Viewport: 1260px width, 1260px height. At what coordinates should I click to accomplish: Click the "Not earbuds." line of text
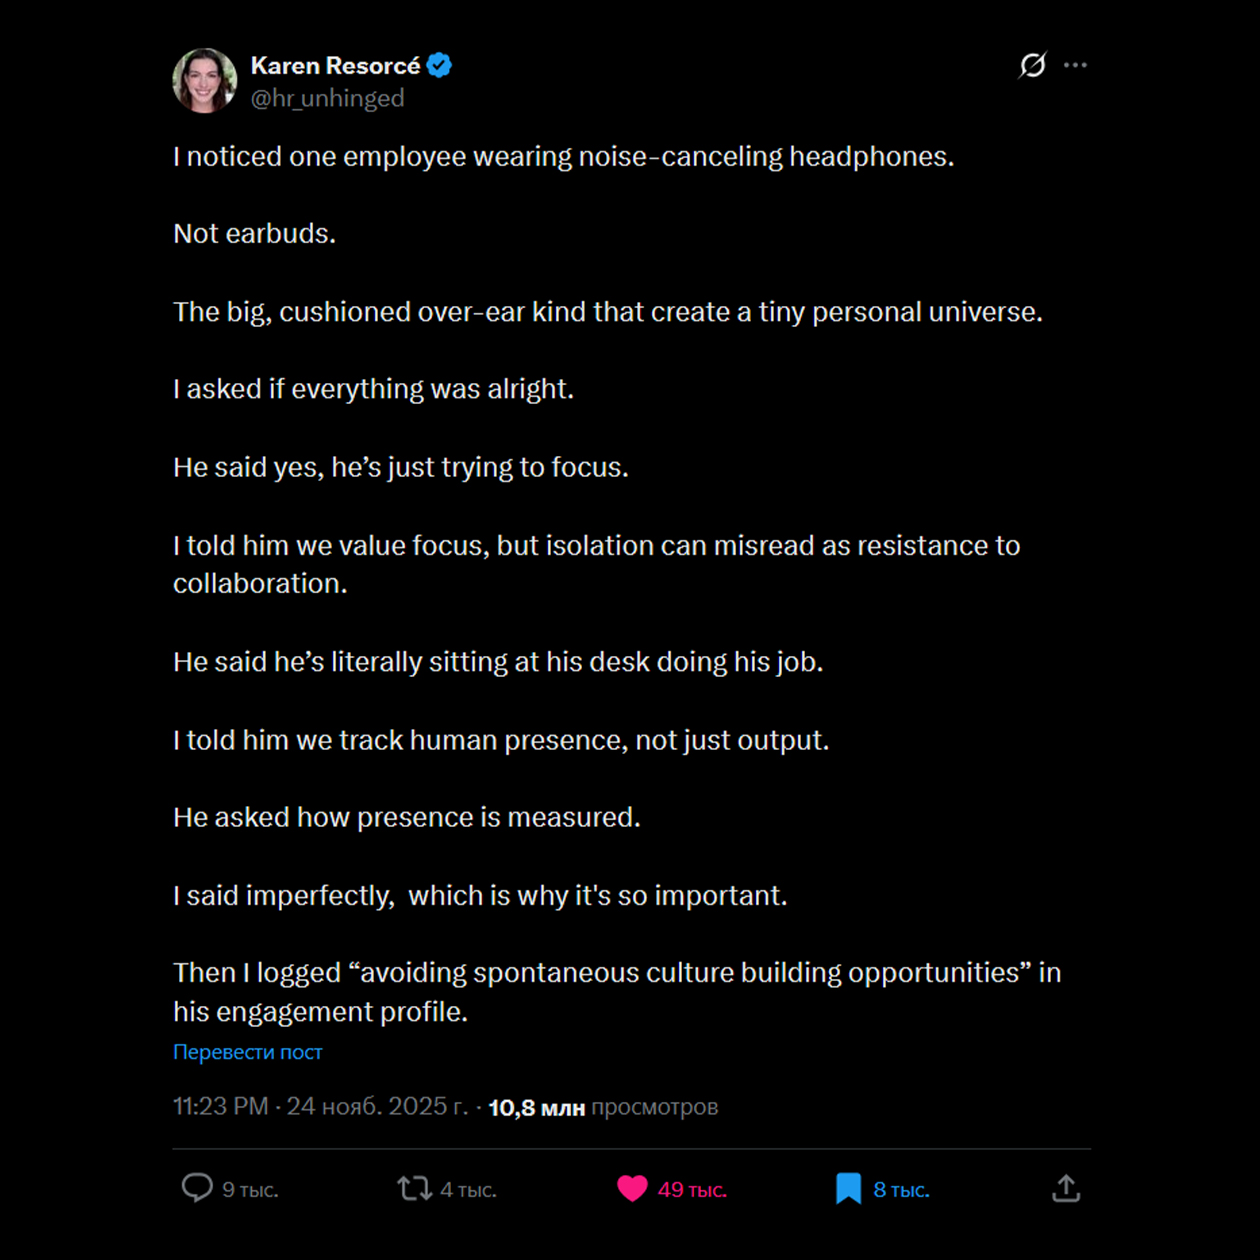pyautogui.click(x=254, y=234)
